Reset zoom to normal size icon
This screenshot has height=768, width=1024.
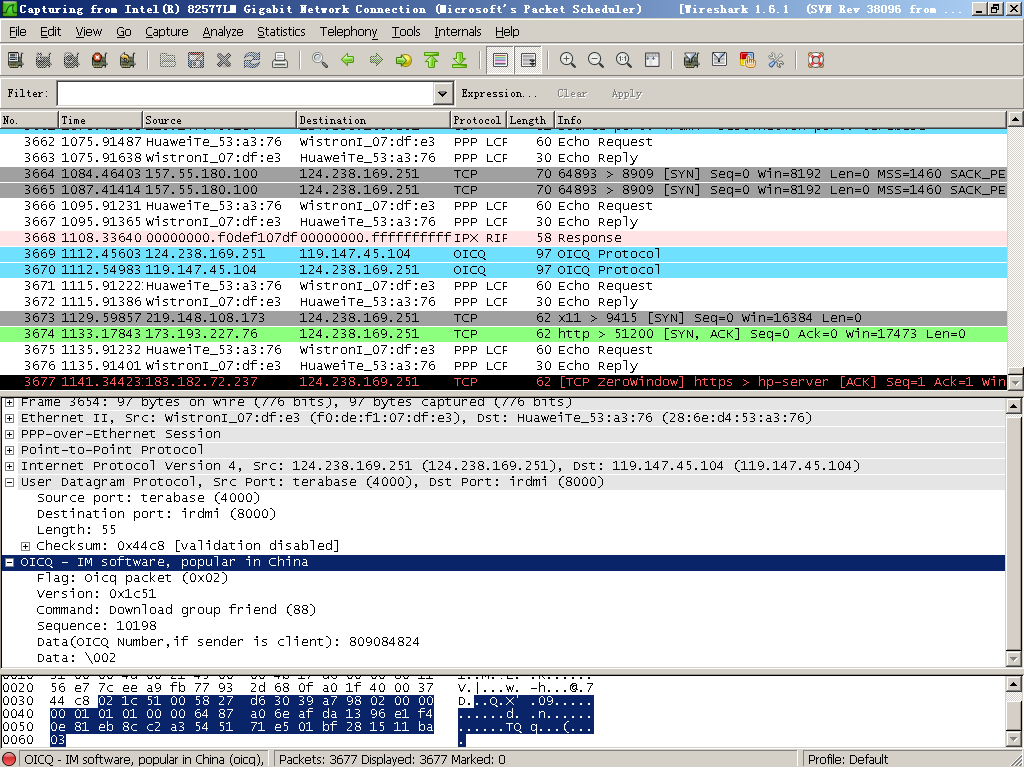[x=624, y=60]
